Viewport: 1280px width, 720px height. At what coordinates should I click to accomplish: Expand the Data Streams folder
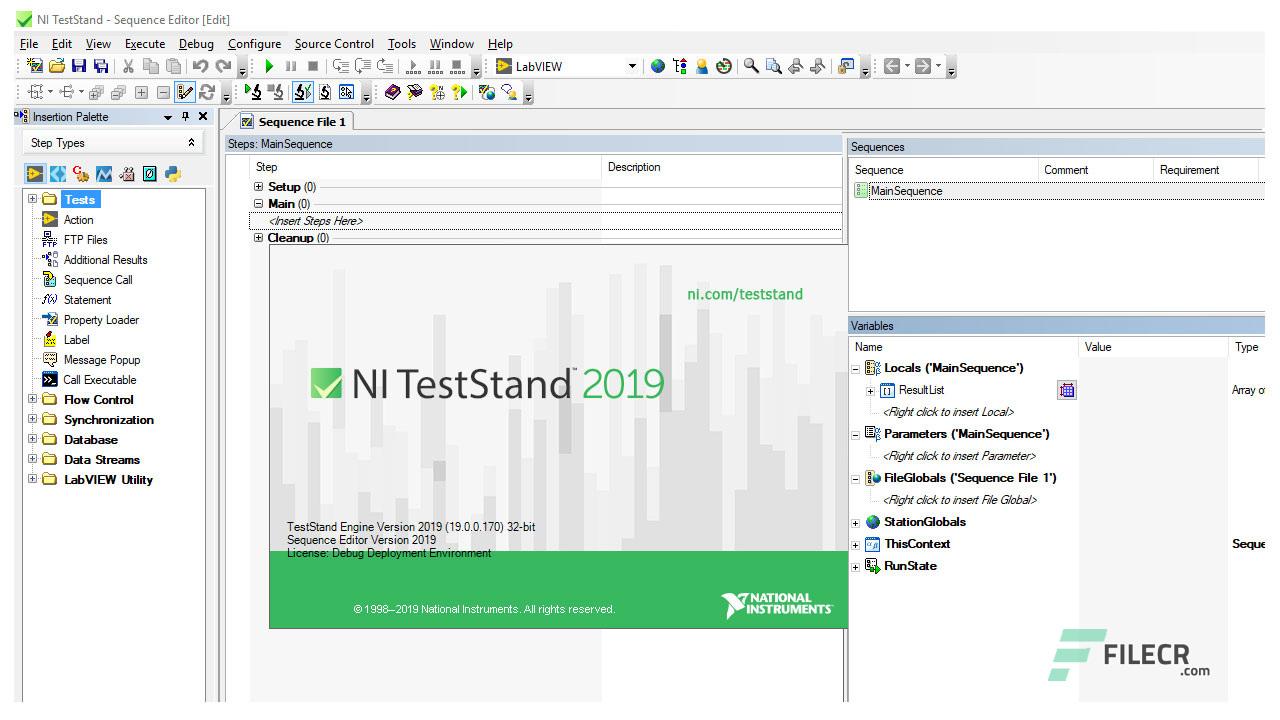pyautogui.click(x=32, y=459)
